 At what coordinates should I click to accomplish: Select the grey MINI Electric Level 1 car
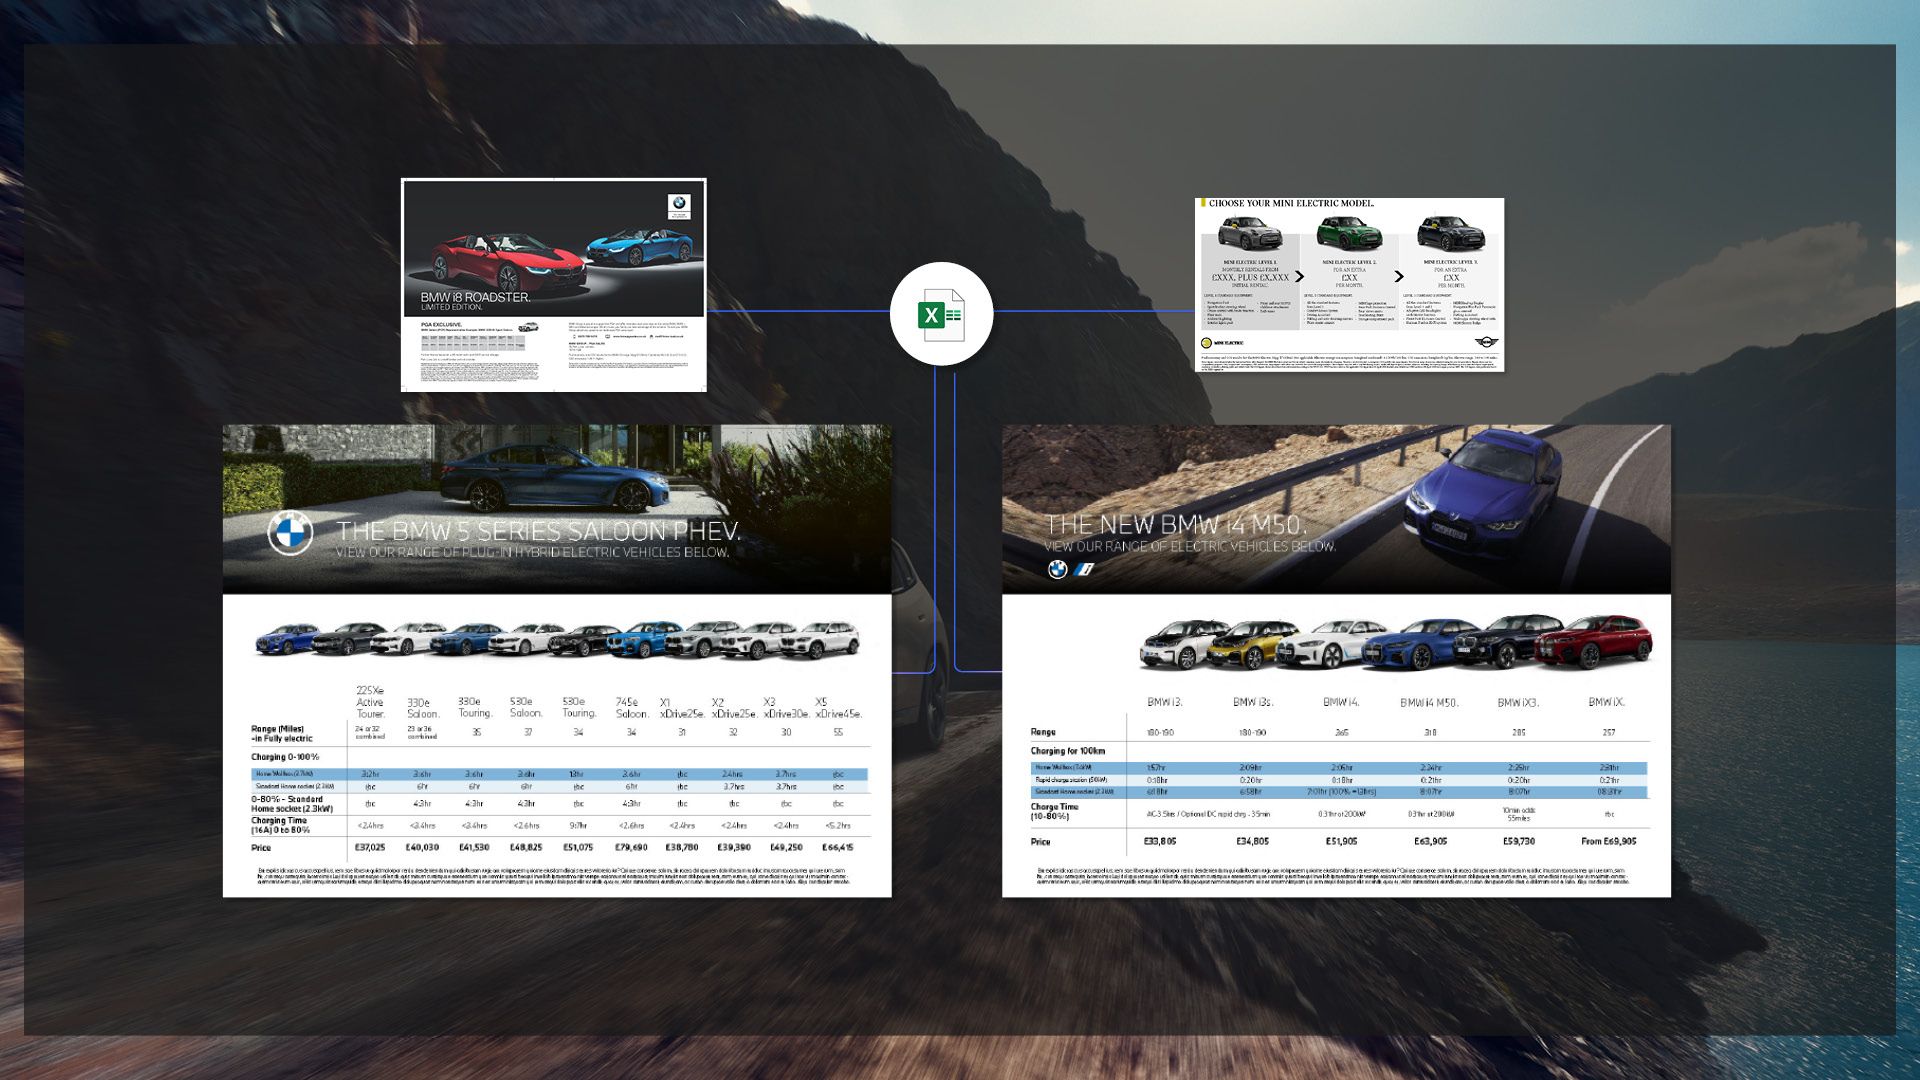pyautogui.click(x=1249, y=234)
